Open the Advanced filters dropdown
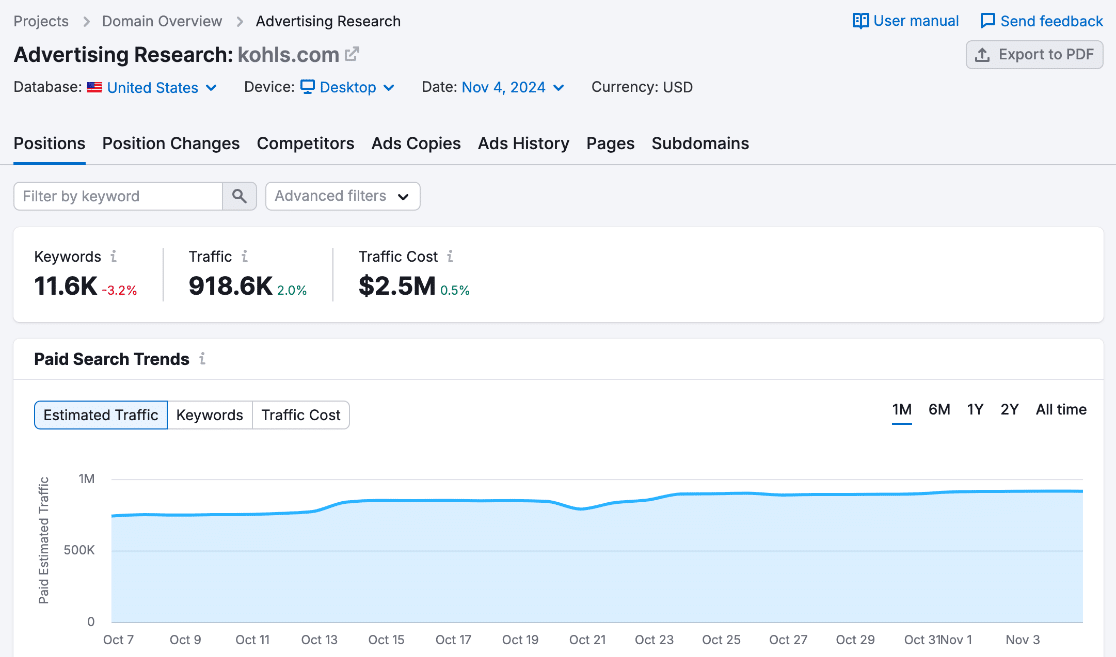 [x=342, y=196]
